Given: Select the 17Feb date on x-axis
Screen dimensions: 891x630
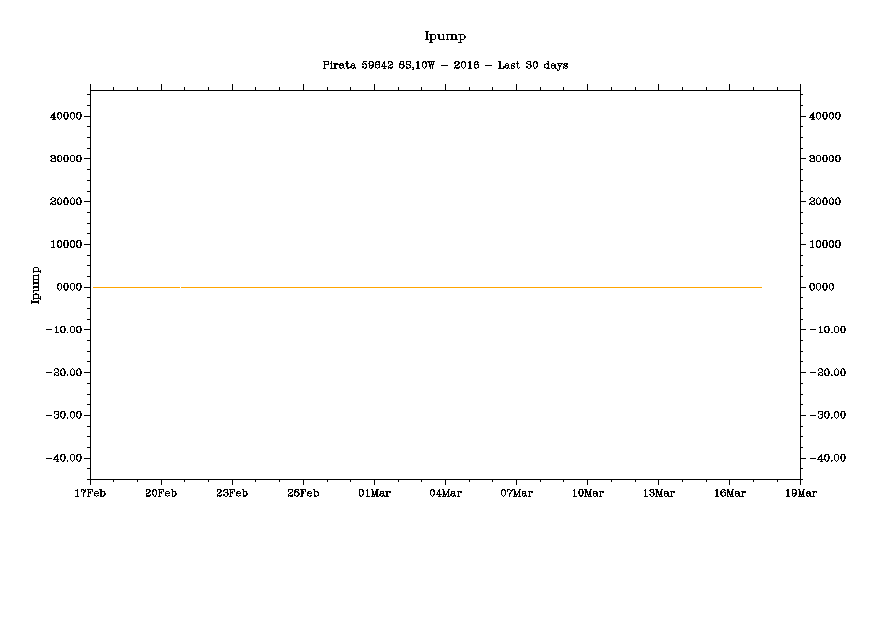Looking at the screenshot, I should tap(90, 493).
